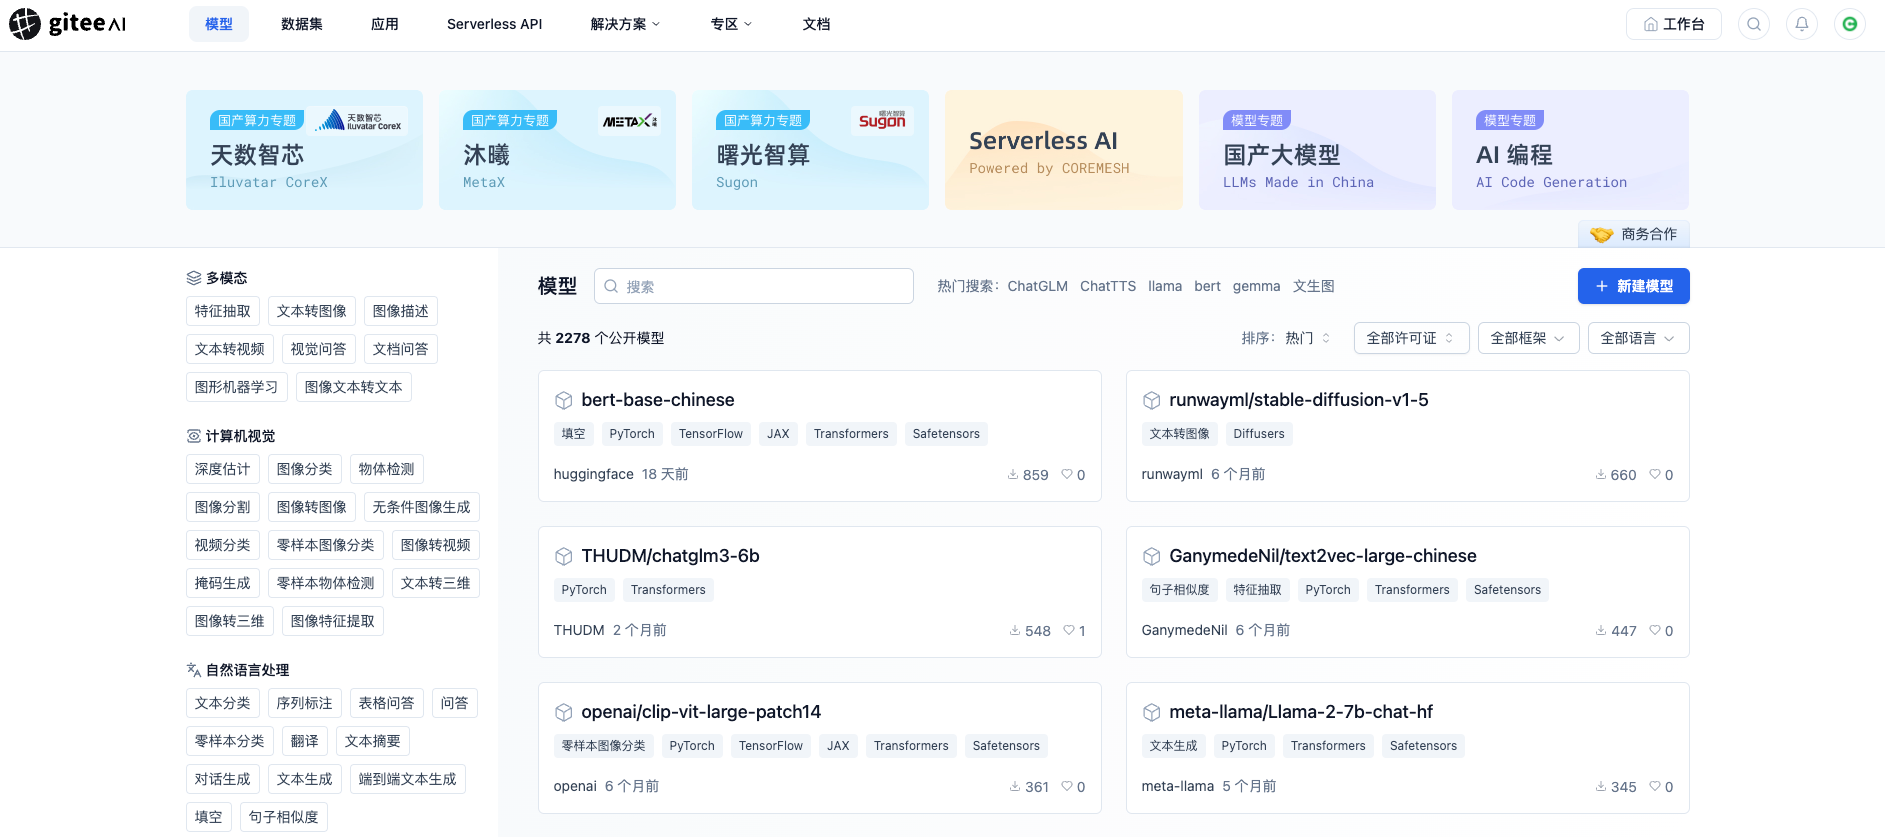This screenshot has height=837, width=1885.
Task: Click the bert-base-chinese model cube icon
Action: point(564,400)
